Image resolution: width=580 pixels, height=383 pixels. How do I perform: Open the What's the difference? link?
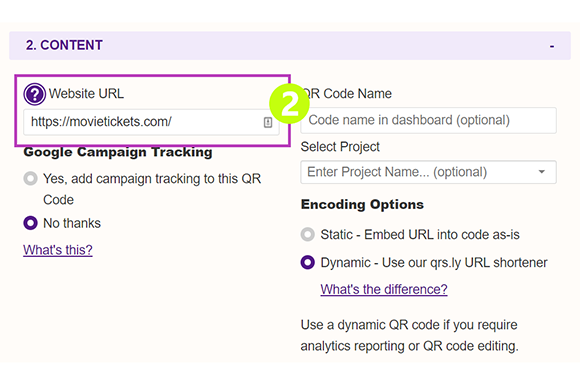pyautogui.click(x=384, y=289)
